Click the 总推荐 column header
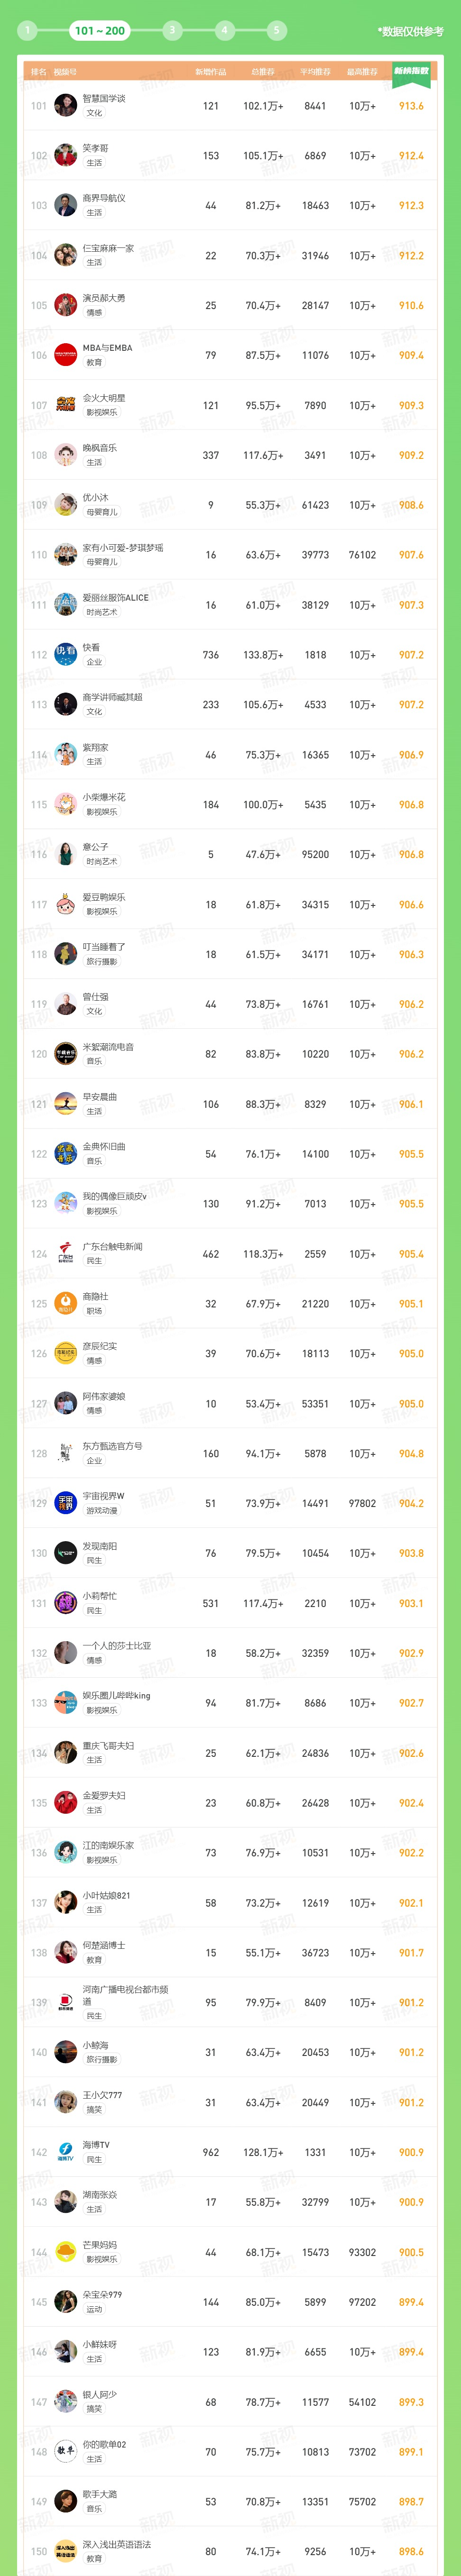This screenshot has height=2576, width=461. click(263, 72)
